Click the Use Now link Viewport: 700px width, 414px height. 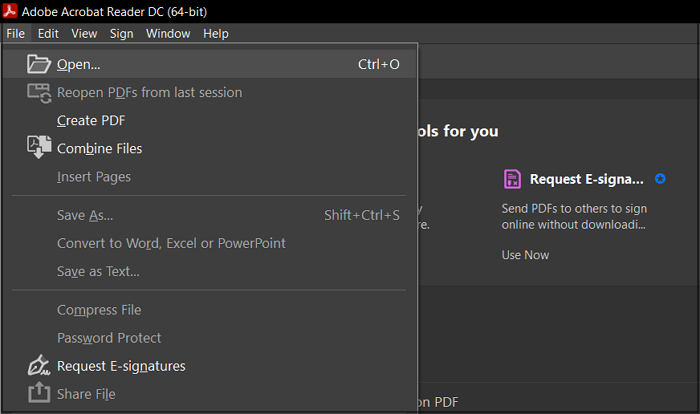click(x=525, y=255)
